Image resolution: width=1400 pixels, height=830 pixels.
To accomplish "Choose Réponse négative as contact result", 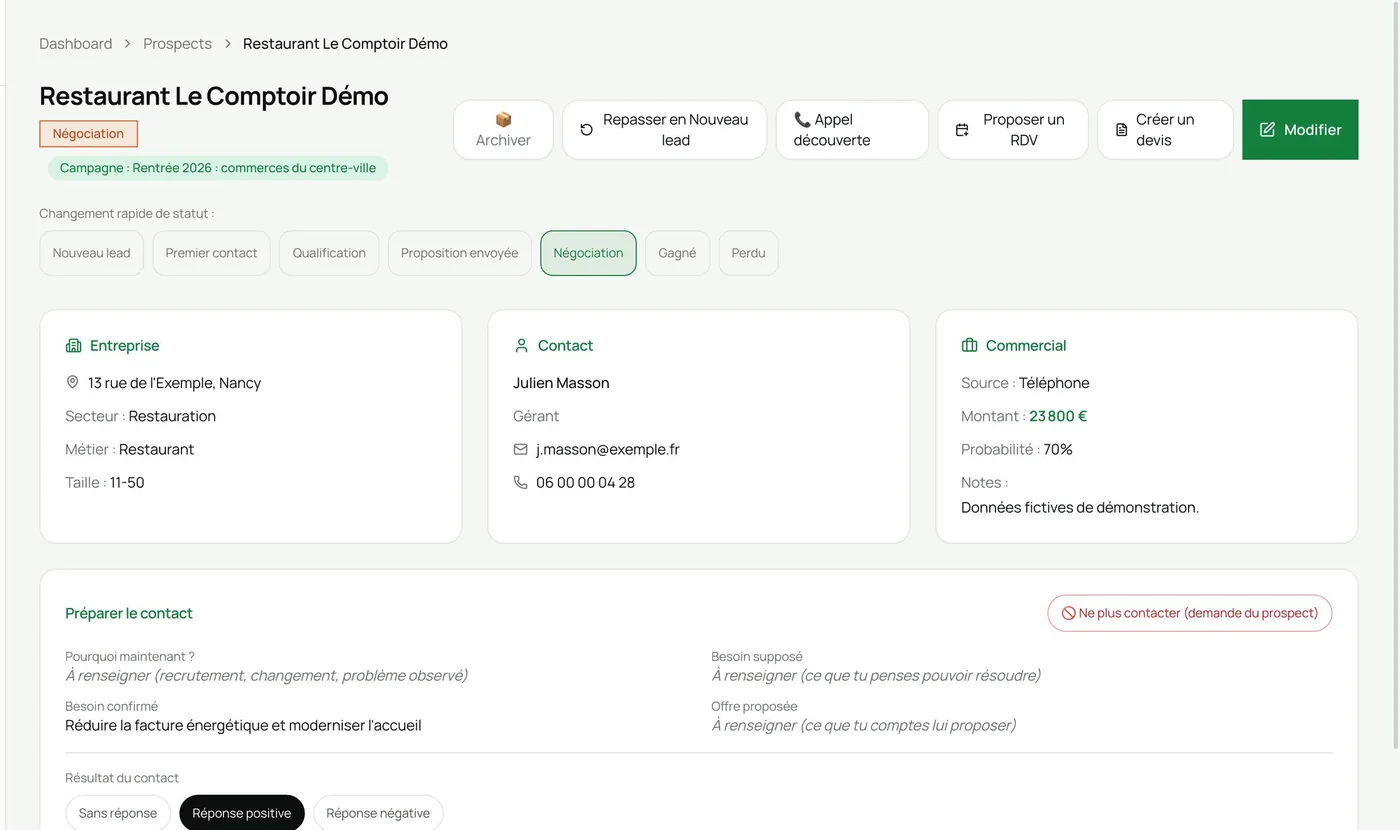I will 378,813.
